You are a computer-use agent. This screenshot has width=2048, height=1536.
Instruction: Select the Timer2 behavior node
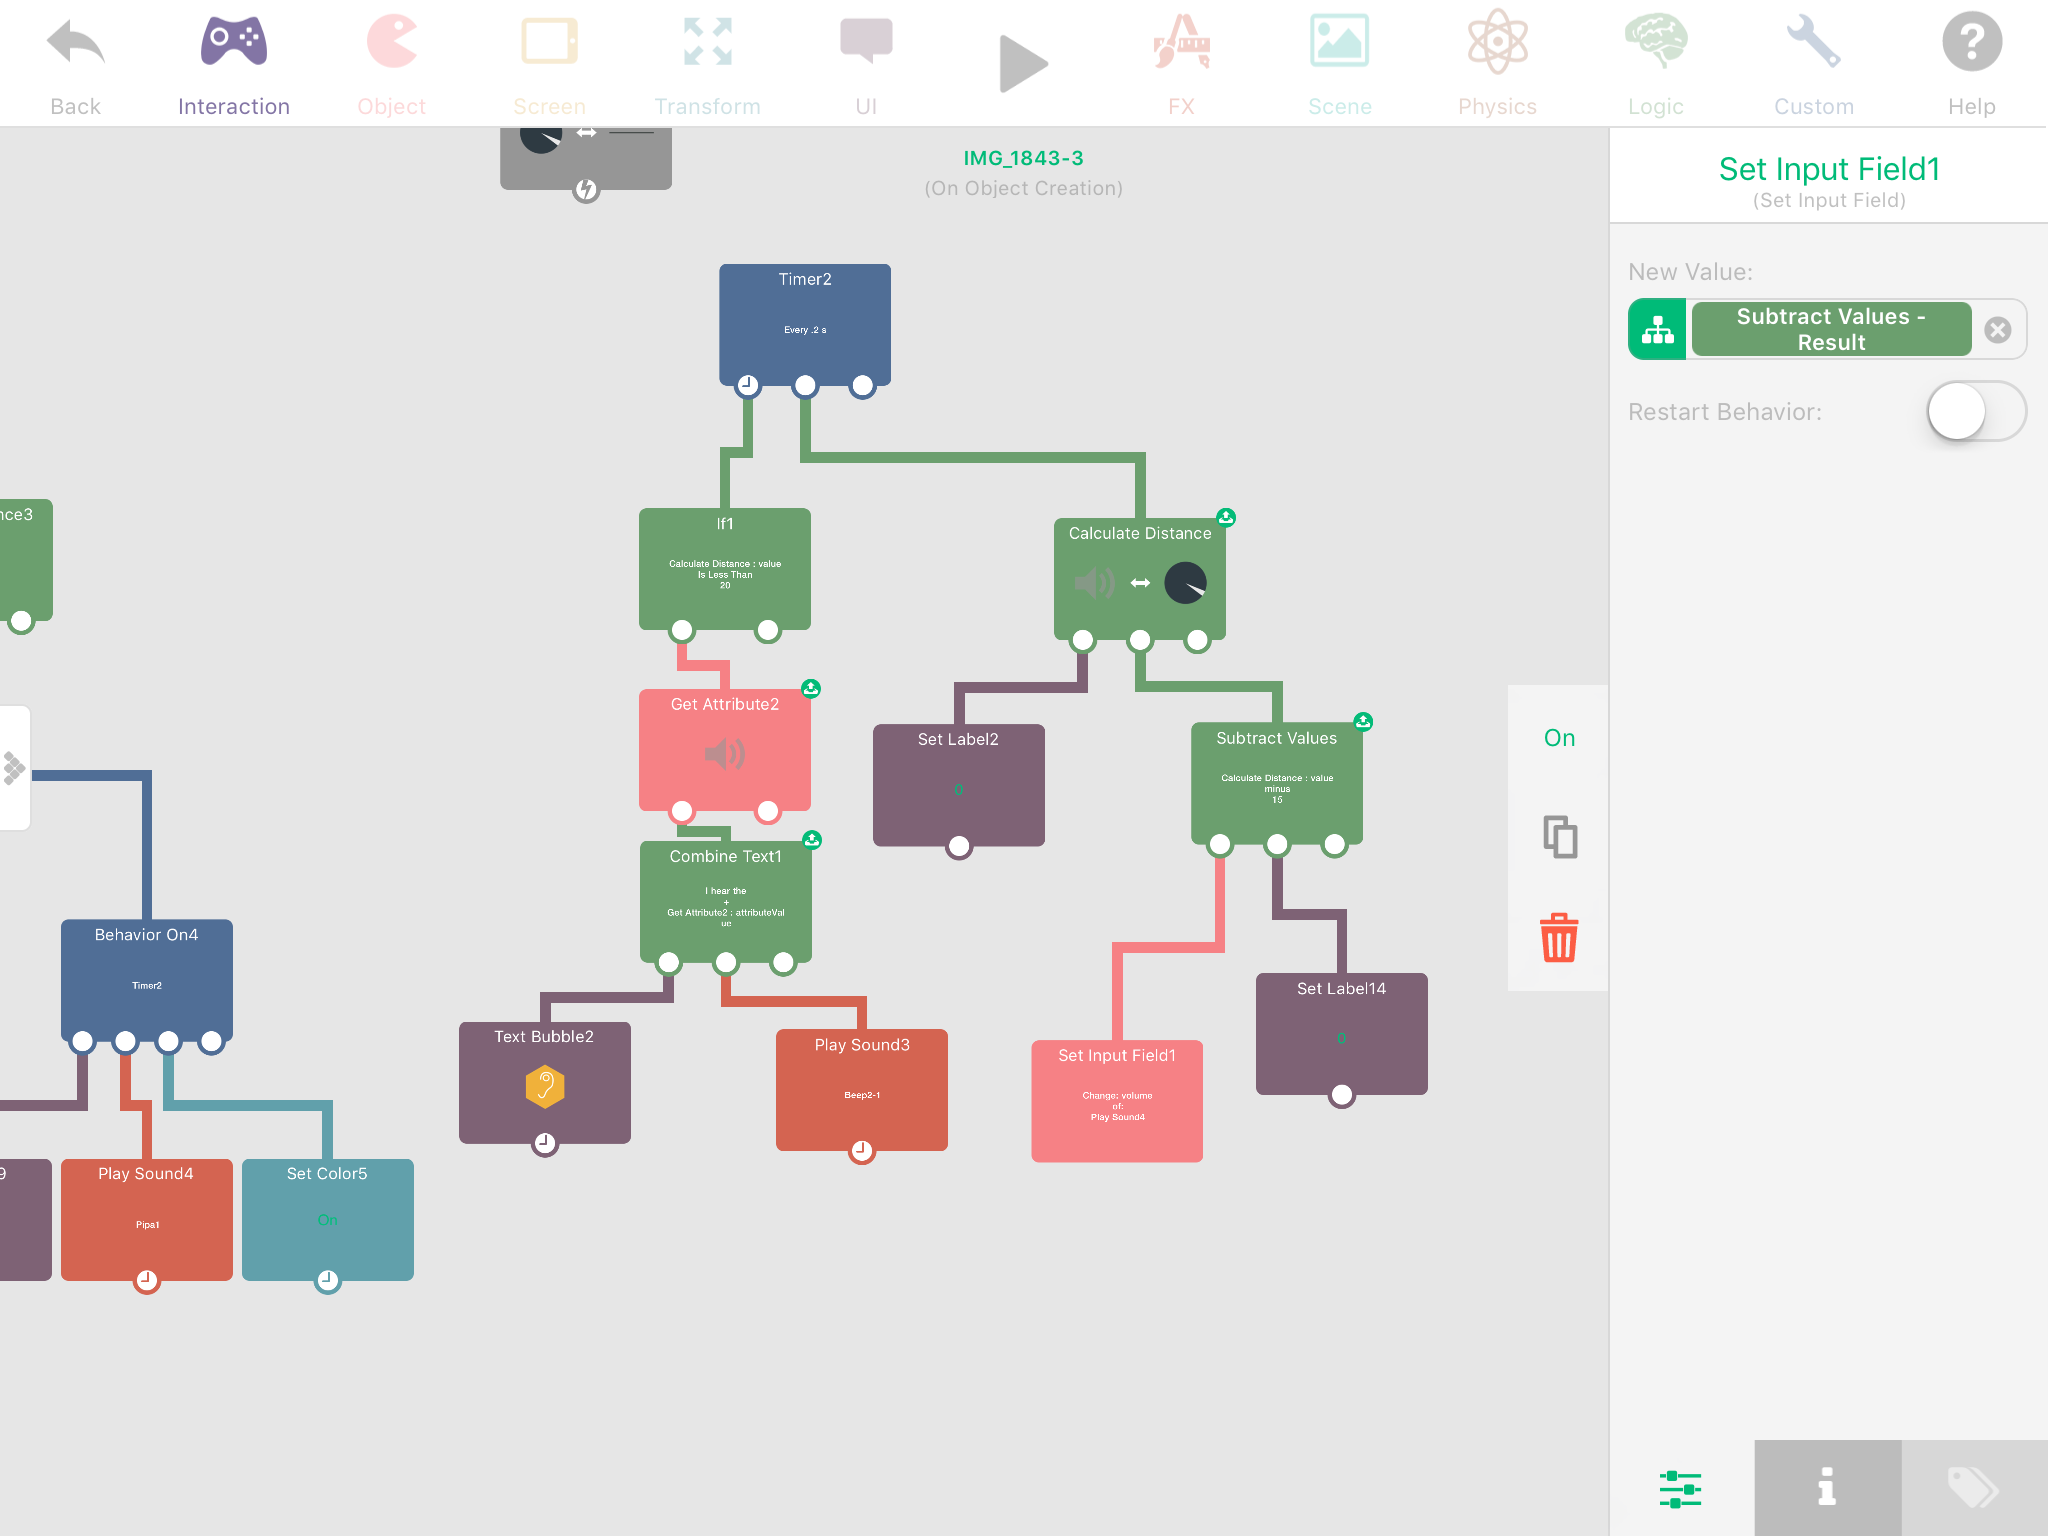coord(805,320)
